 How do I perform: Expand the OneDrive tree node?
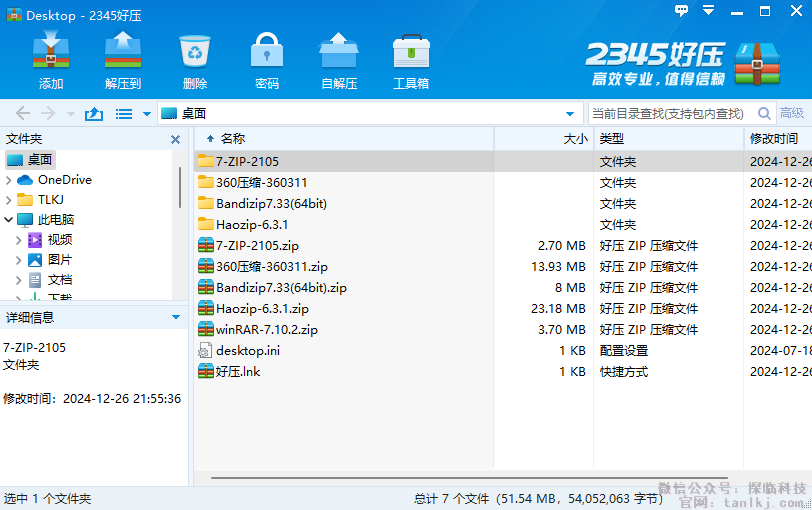point(8,180)
